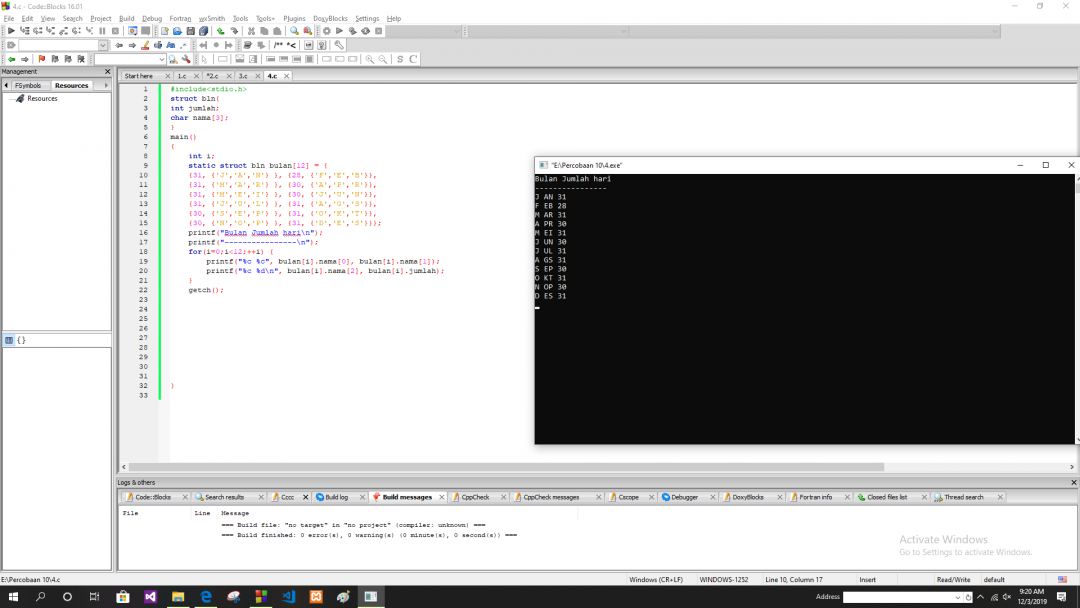Open the Plugins menu
Image resolution: width=1080 pixels, height=608 pixels.
(x=294, y=19)
